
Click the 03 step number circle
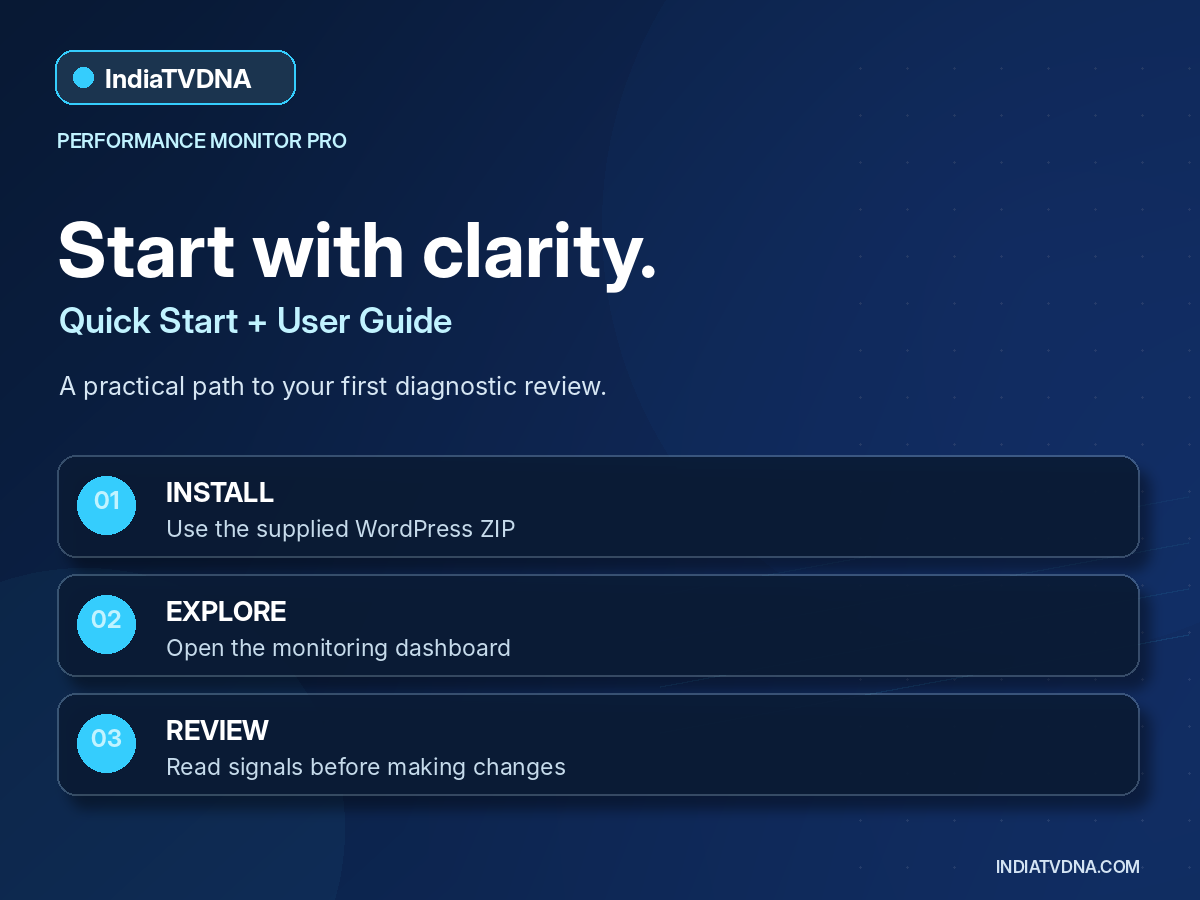(107, 743)
